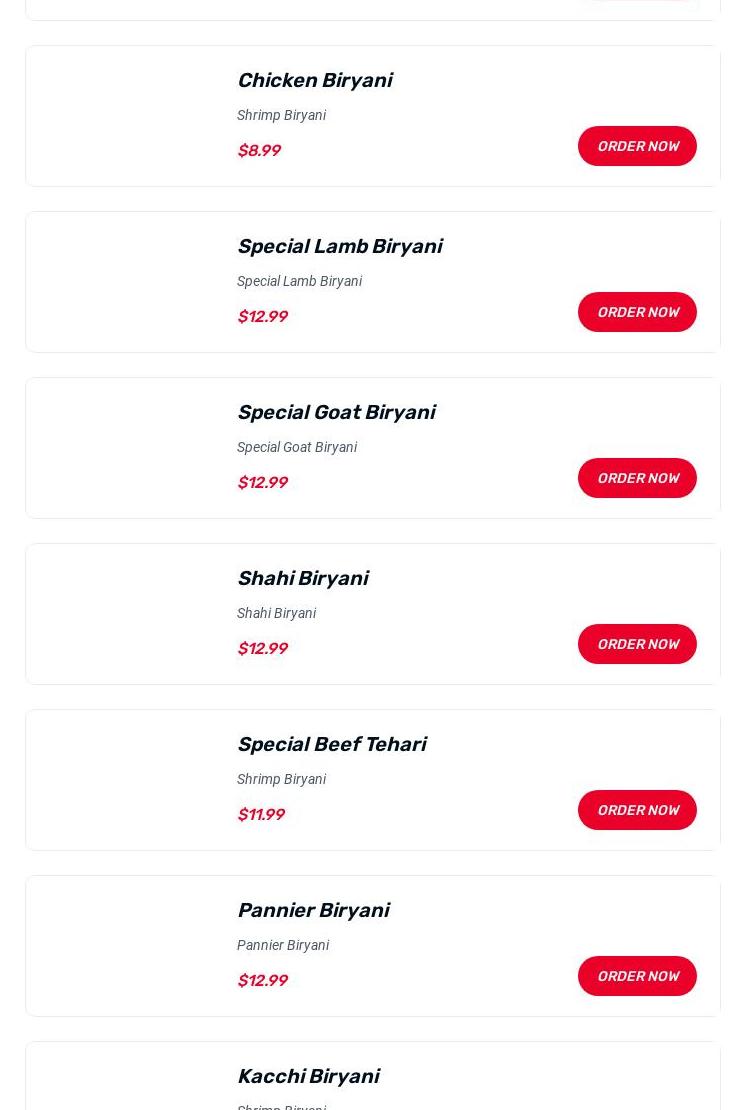The width and height of the screenshot is (745, 1110).
Task: Open the Chicken Biryani item title
Action: pos(314,80)
